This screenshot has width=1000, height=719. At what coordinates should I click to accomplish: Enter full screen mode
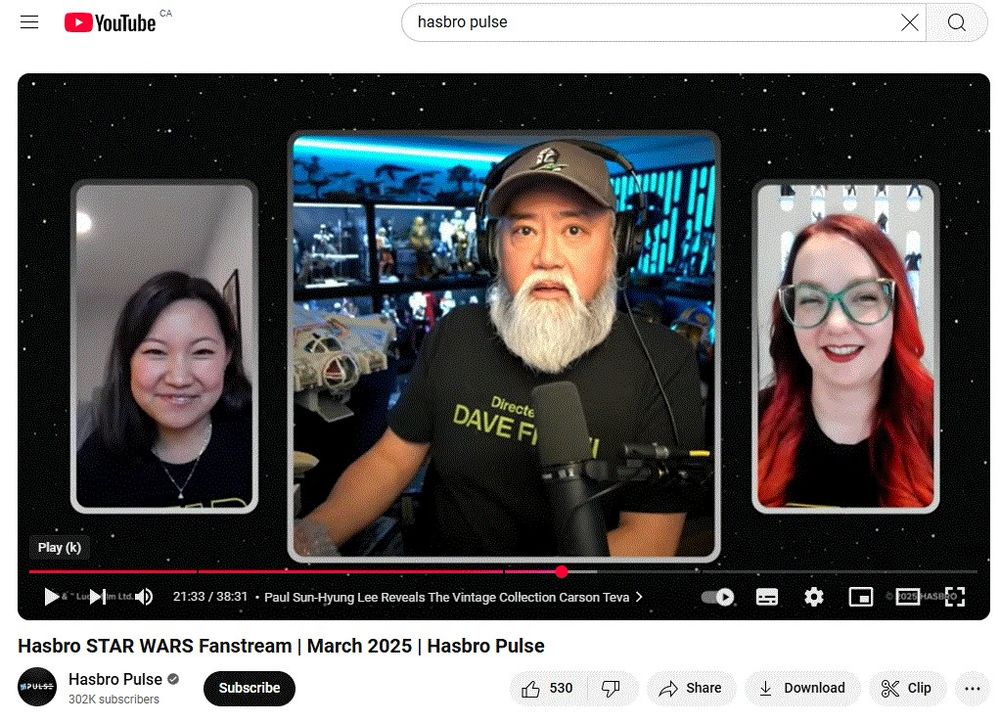coord(955,597)
